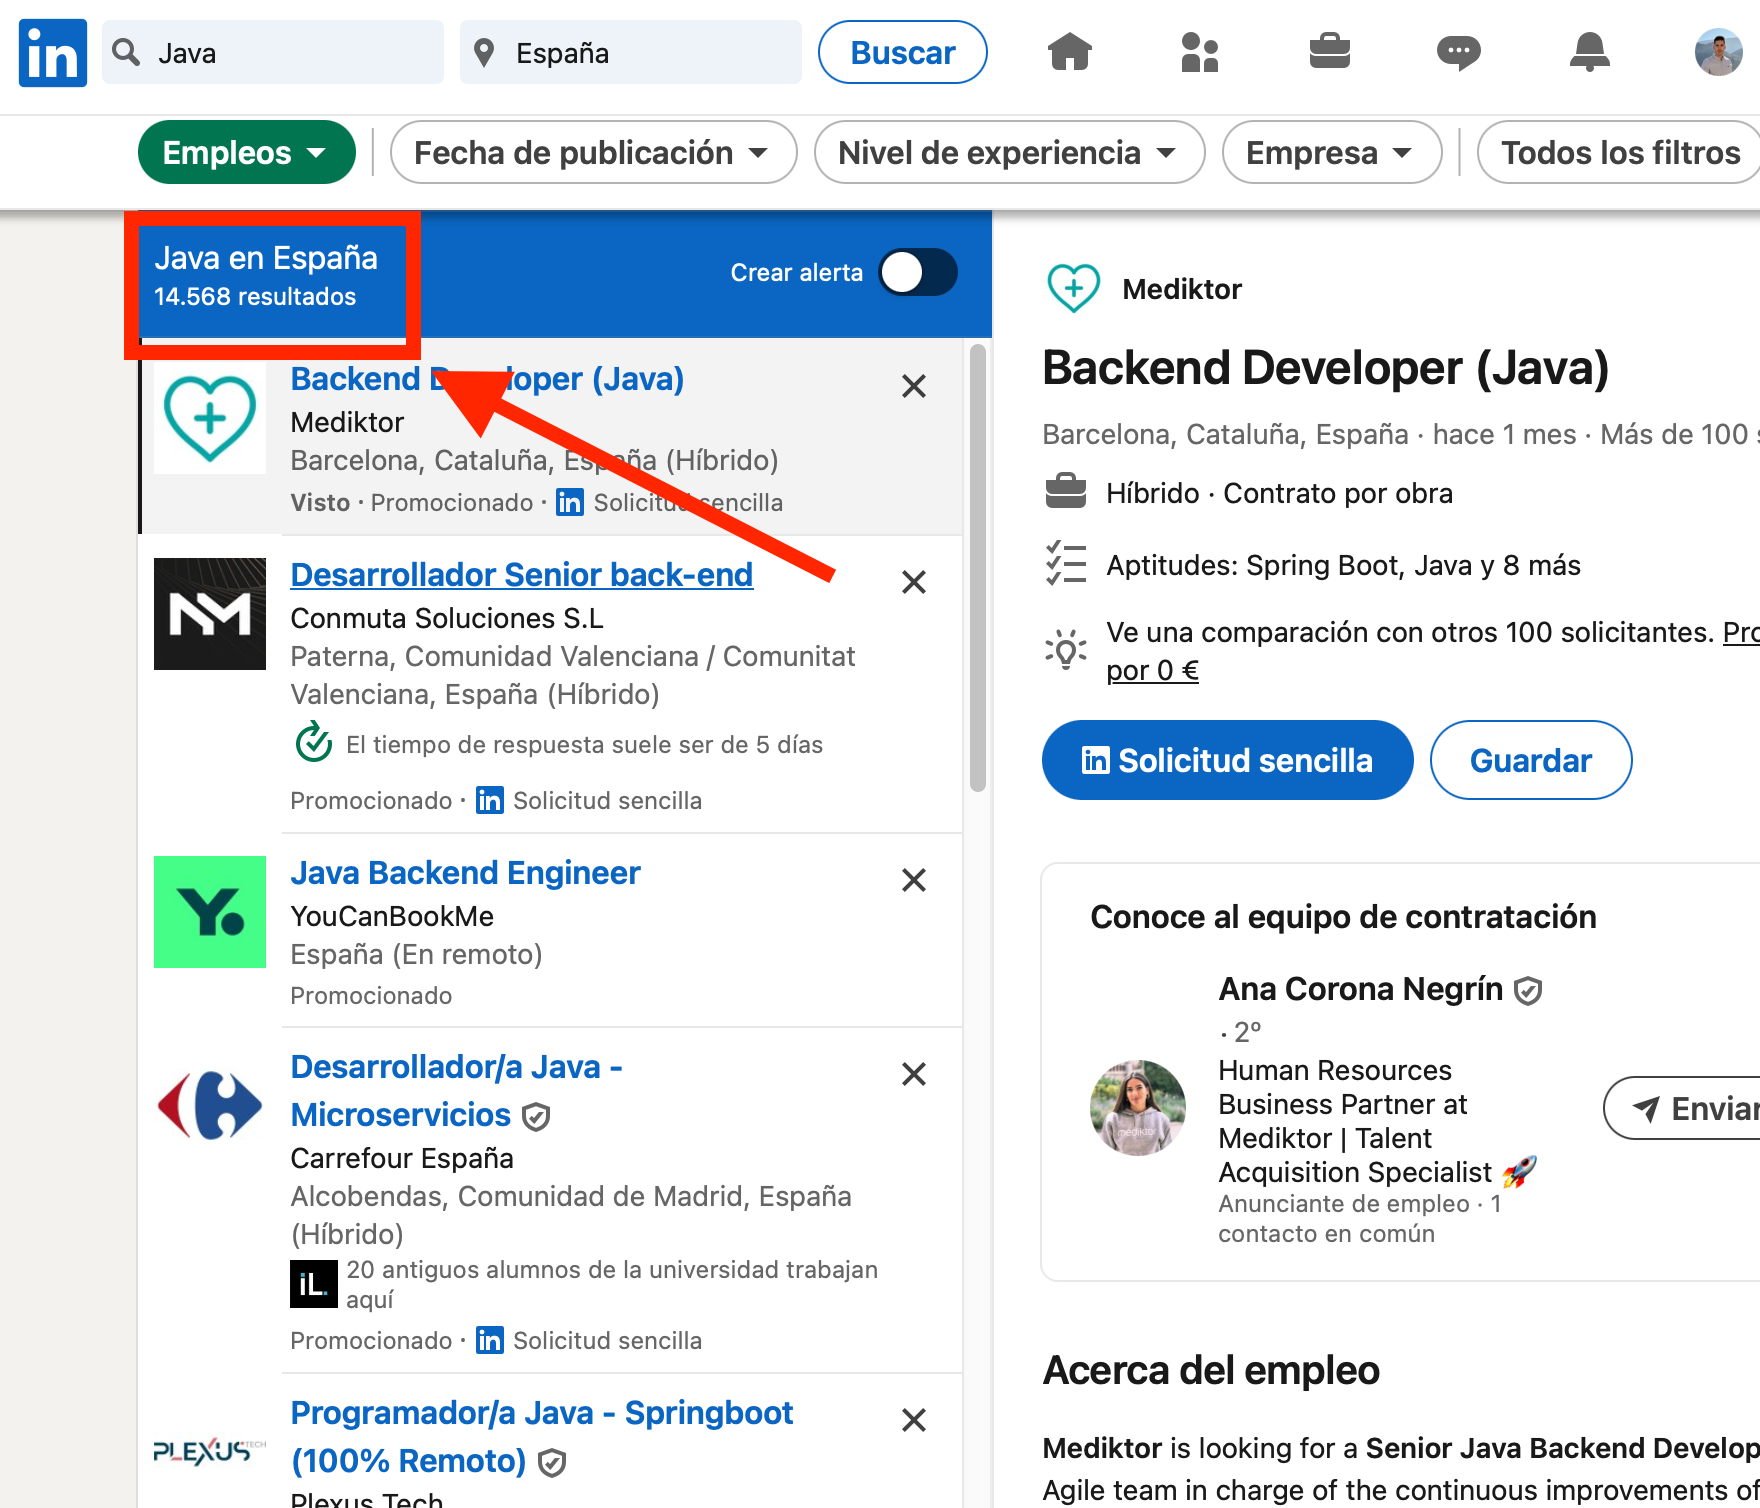This screenshot has height=1508, width=1760.
Task: Open Desarrollador Senior back-end link
Action: [521, 575]
